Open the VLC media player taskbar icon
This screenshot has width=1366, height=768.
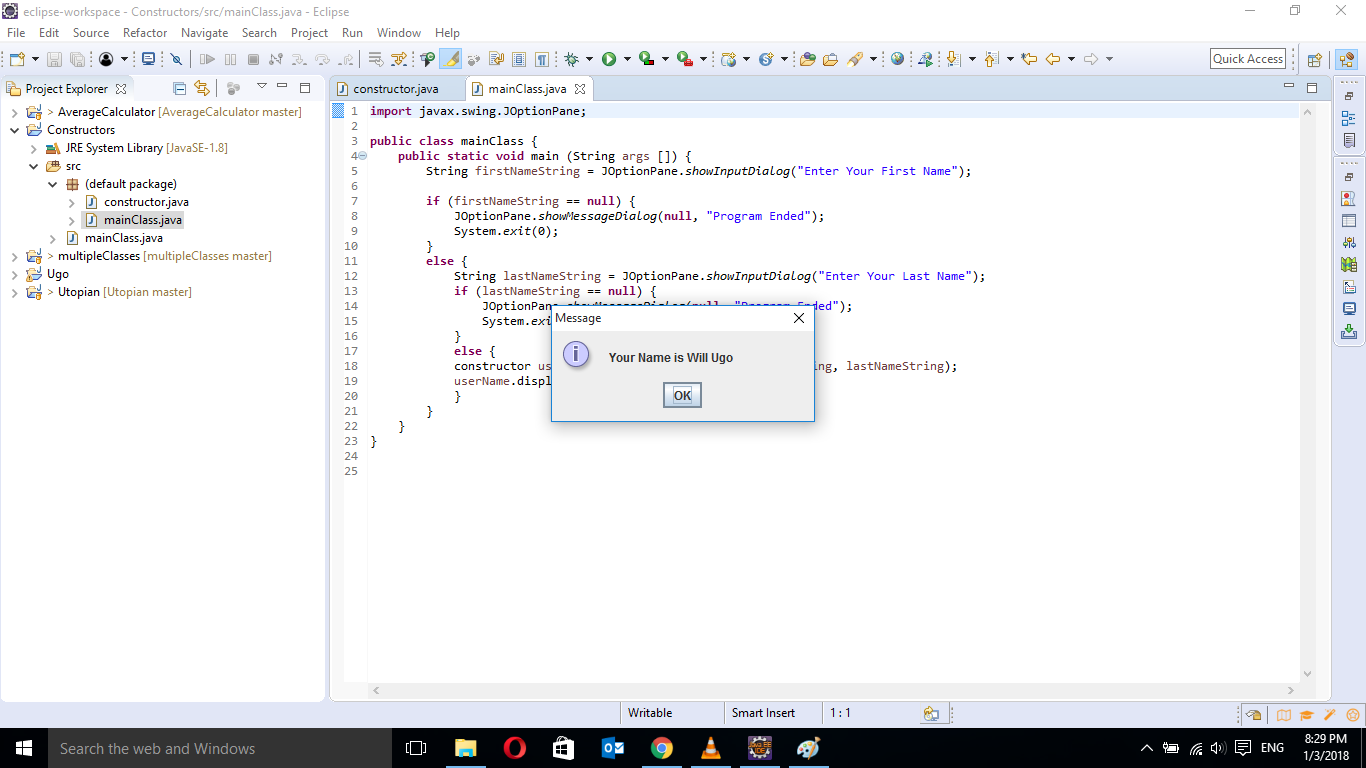point(711,748)
